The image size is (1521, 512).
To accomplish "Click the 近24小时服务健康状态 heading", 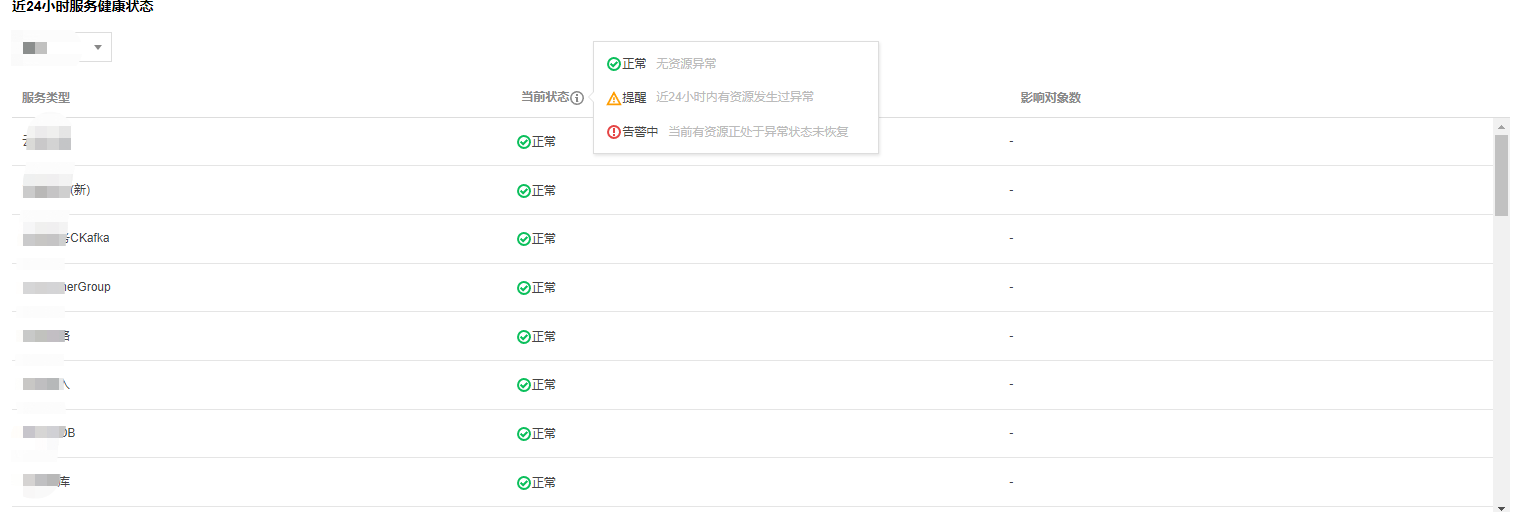I will [83, 7].
